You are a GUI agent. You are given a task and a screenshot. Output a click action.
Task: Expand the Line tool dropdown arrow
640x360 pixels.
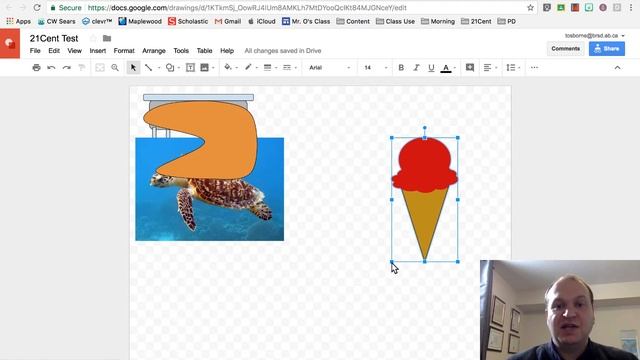click(x=159, y=68)
